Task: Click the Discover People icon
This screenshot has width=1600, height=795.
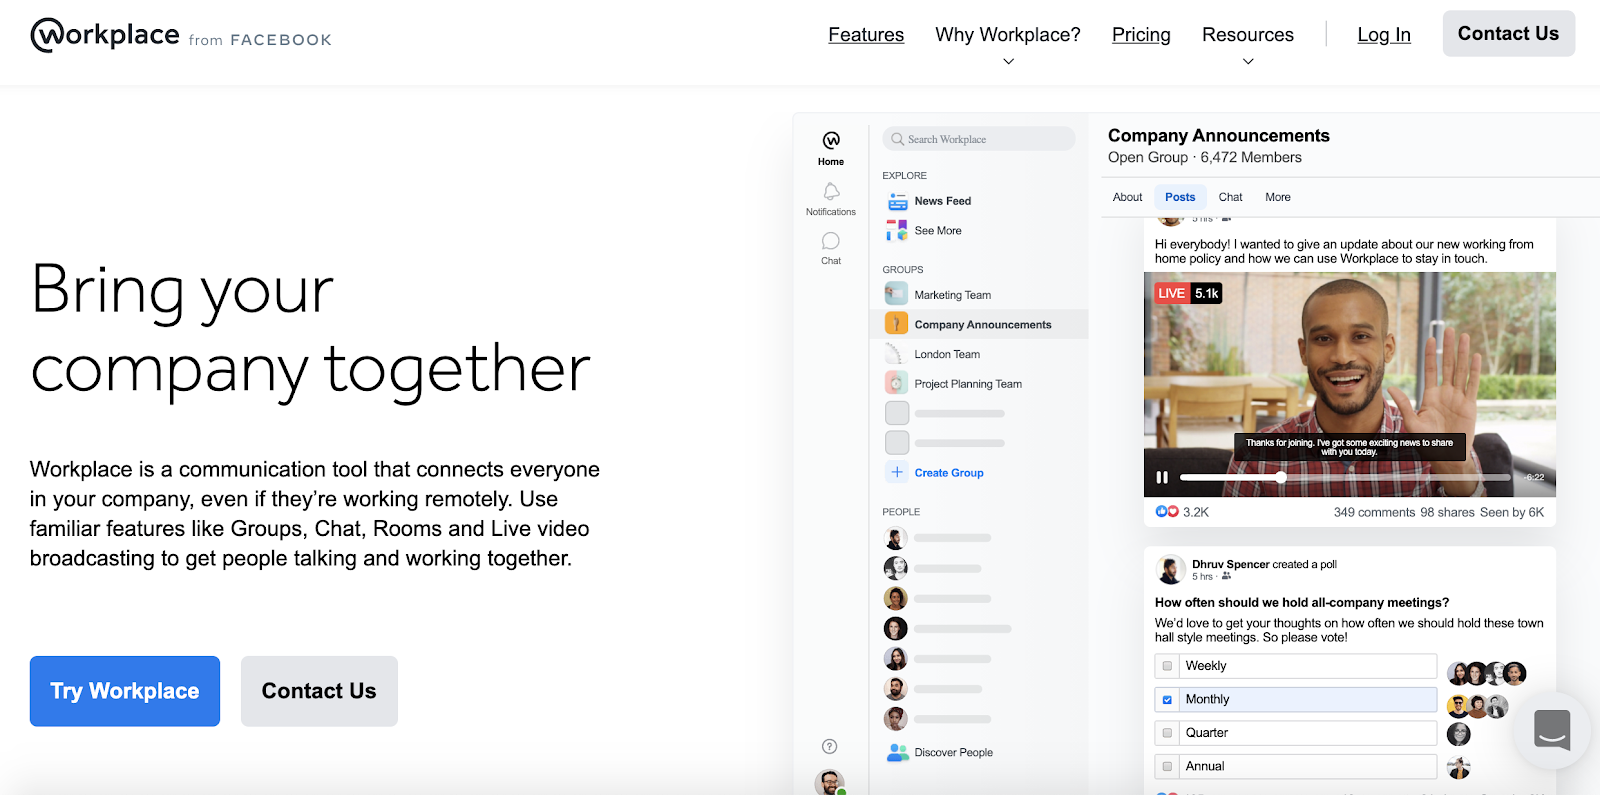Action: 897,753
